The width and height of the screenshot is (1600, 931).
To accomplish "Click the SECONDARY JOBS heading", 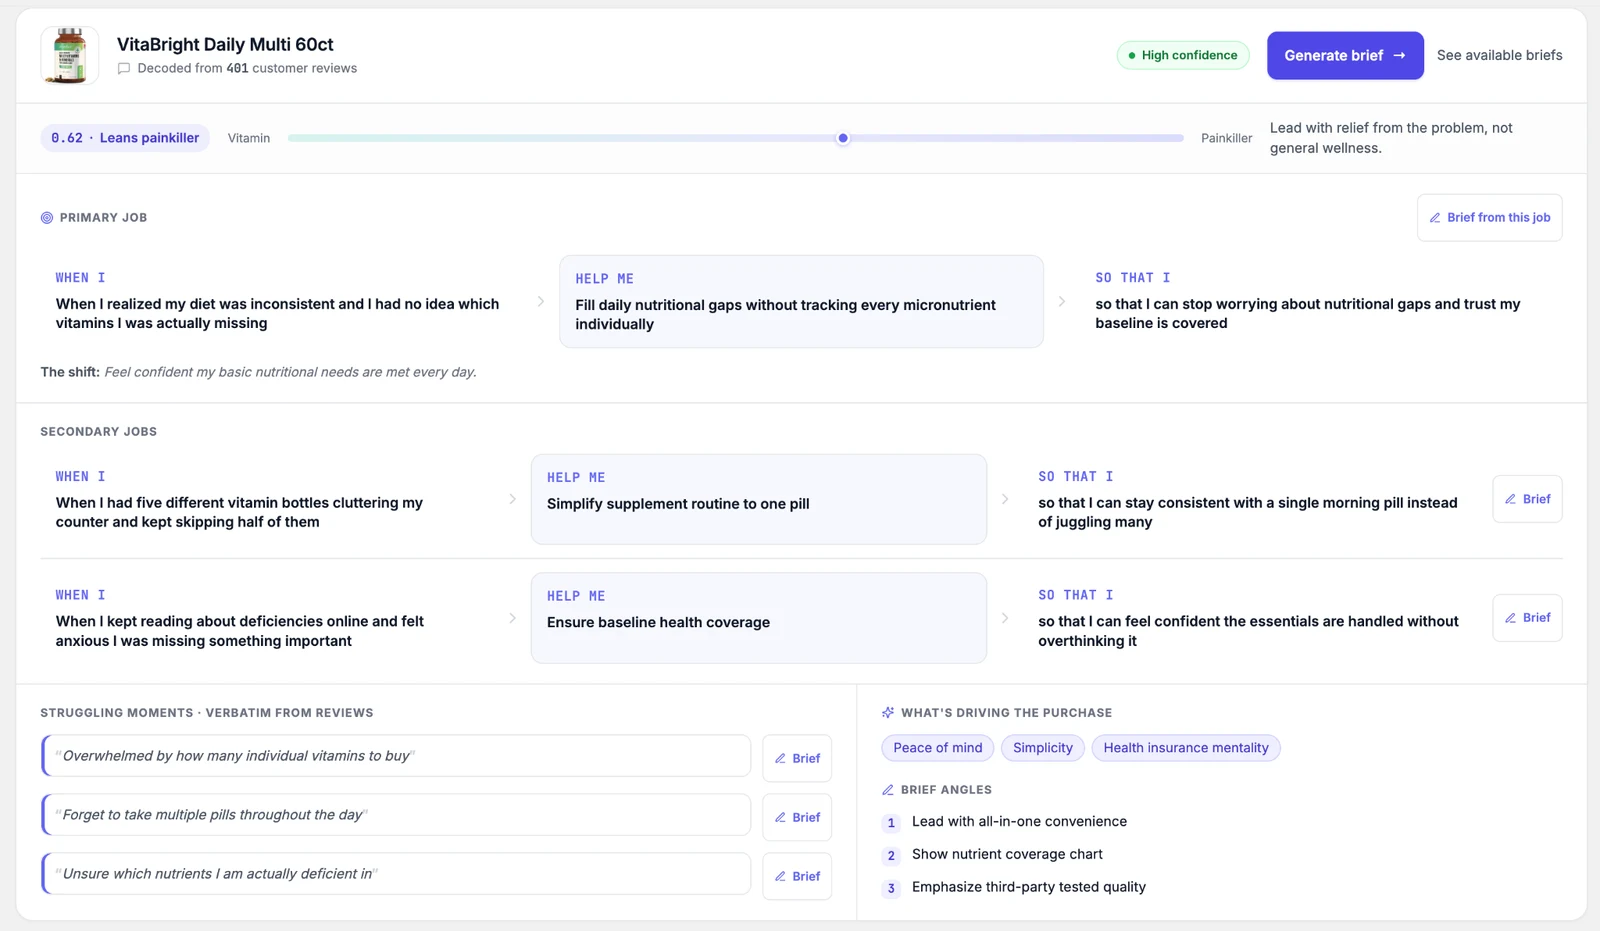I will click(98, 432).
